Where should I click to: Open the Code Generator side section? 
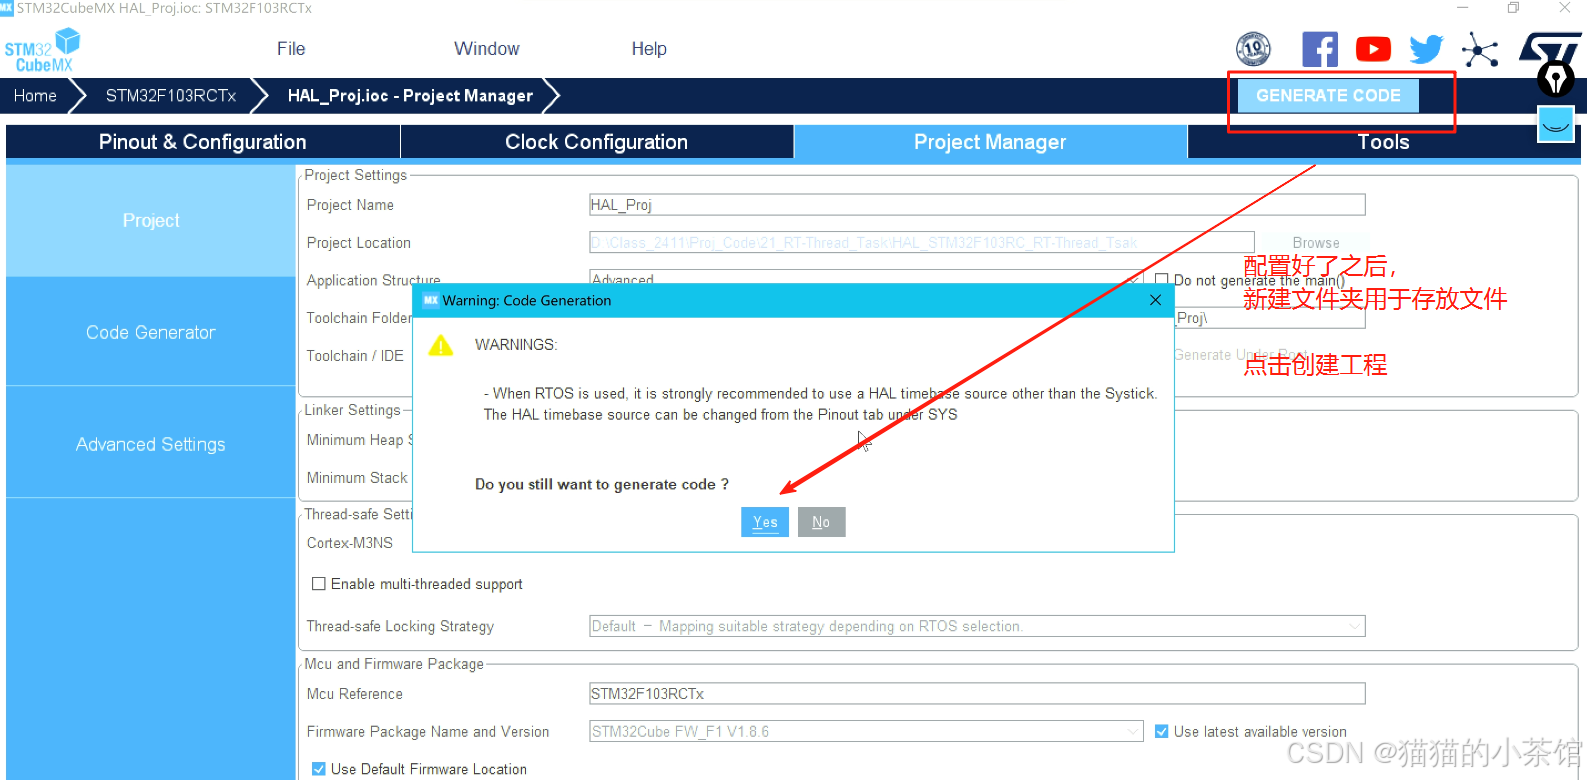pos(151,332)
